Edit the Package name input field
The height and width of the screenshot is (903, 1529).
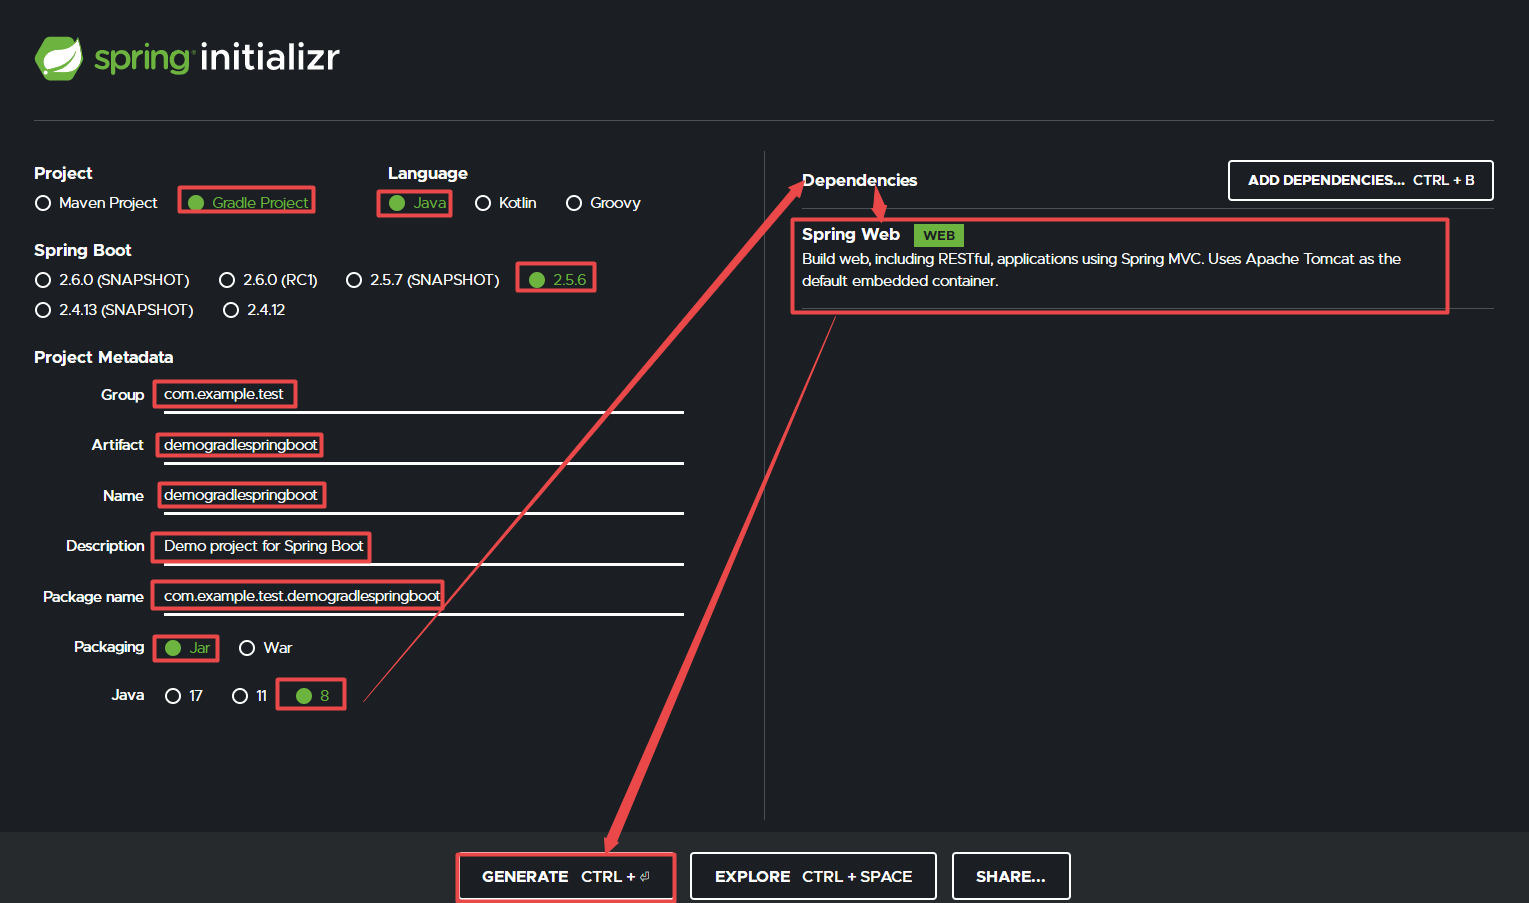(x=424, y=597)
